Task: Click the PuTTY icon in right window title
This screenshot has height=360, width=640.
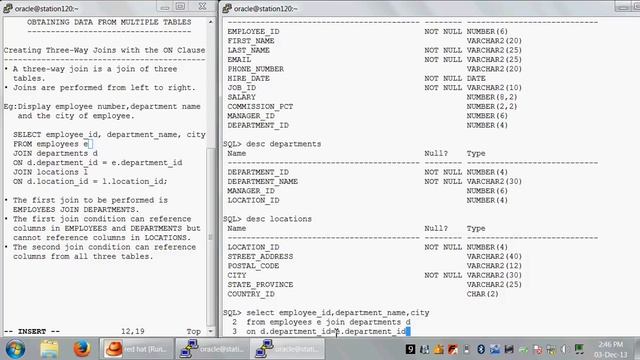Action: 227,8
